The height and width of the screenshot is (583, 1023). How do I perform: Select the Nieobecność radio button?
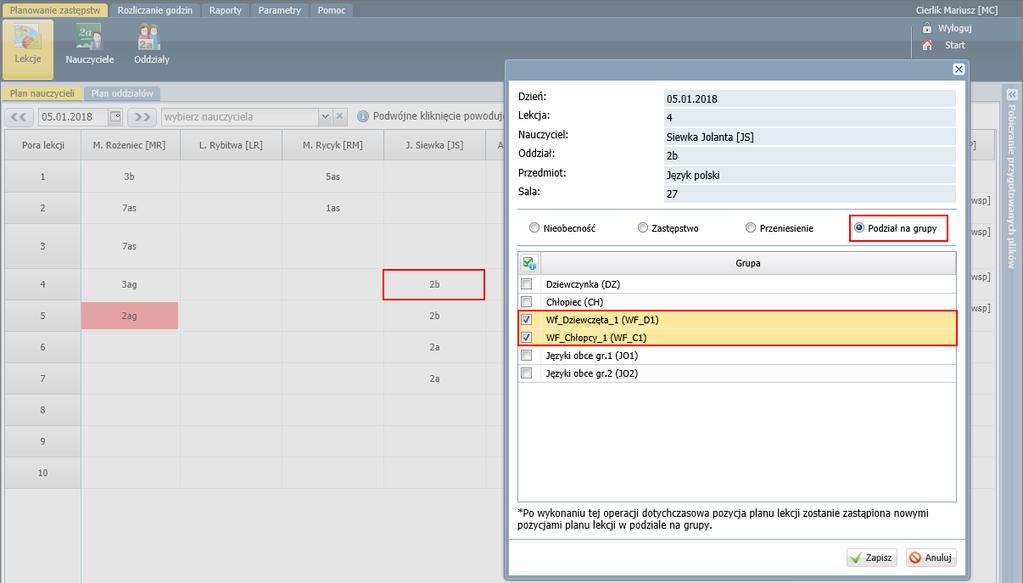[534, 228]
